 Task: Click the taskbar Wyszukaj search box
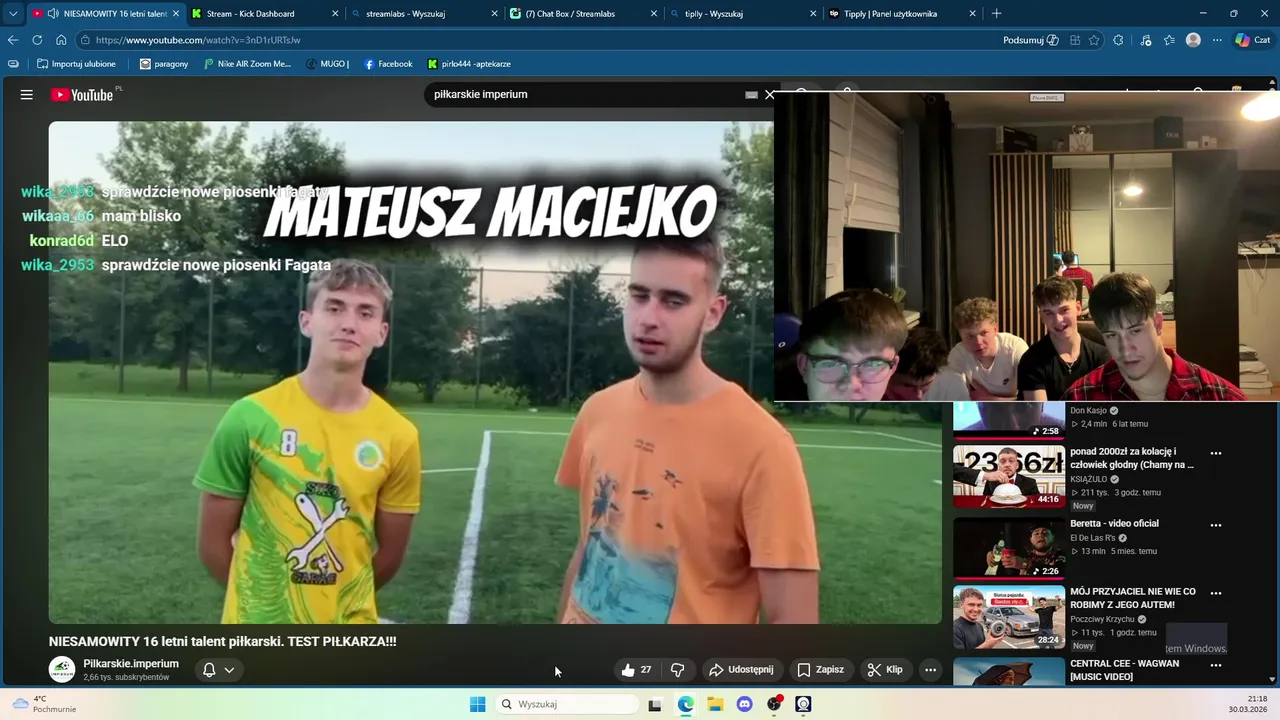click(x=567, y=704)
